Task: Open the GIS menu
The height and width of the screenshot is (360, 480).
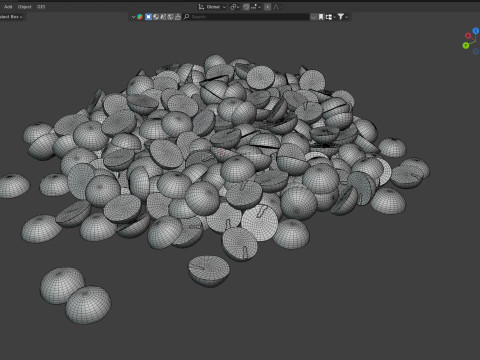Action: [41, 7]
